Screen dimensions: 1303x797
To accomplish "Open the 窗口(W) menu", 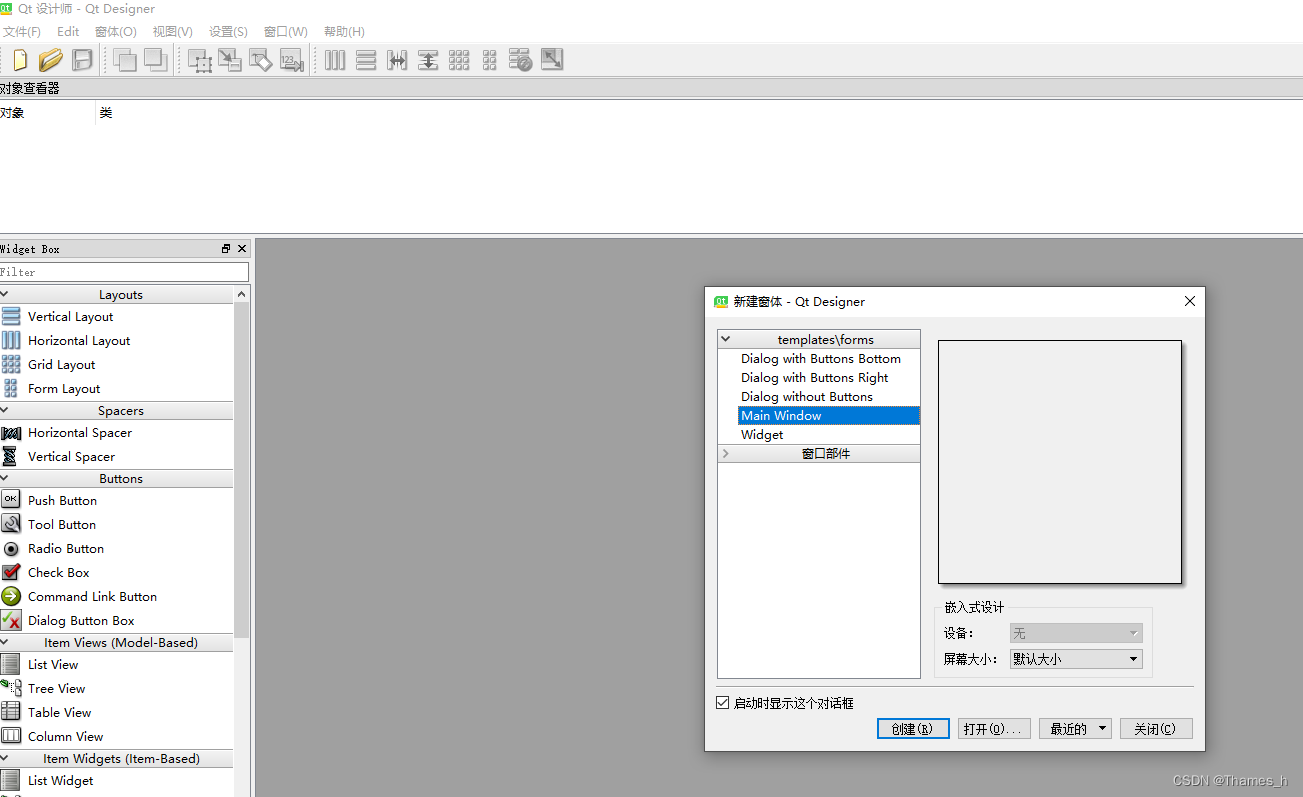I will [286, 32].
